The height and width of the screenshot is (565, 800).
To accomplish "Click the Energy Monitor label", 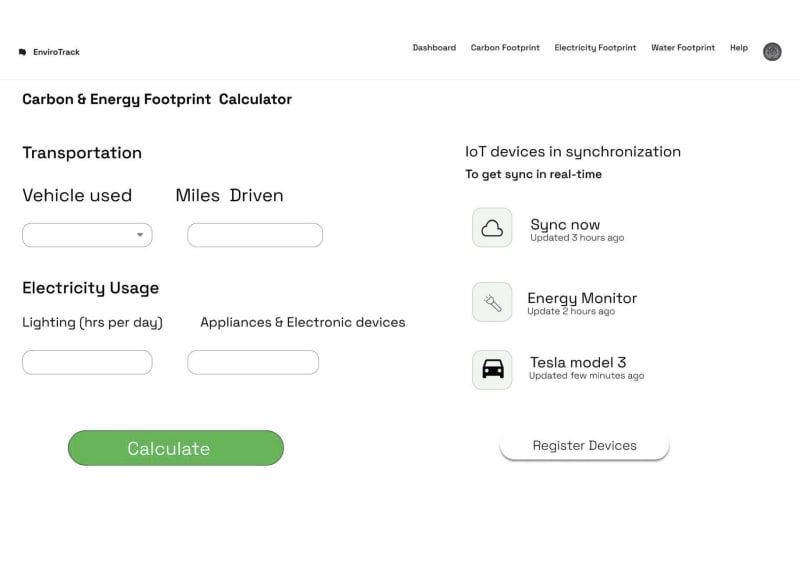I will 582,298.
